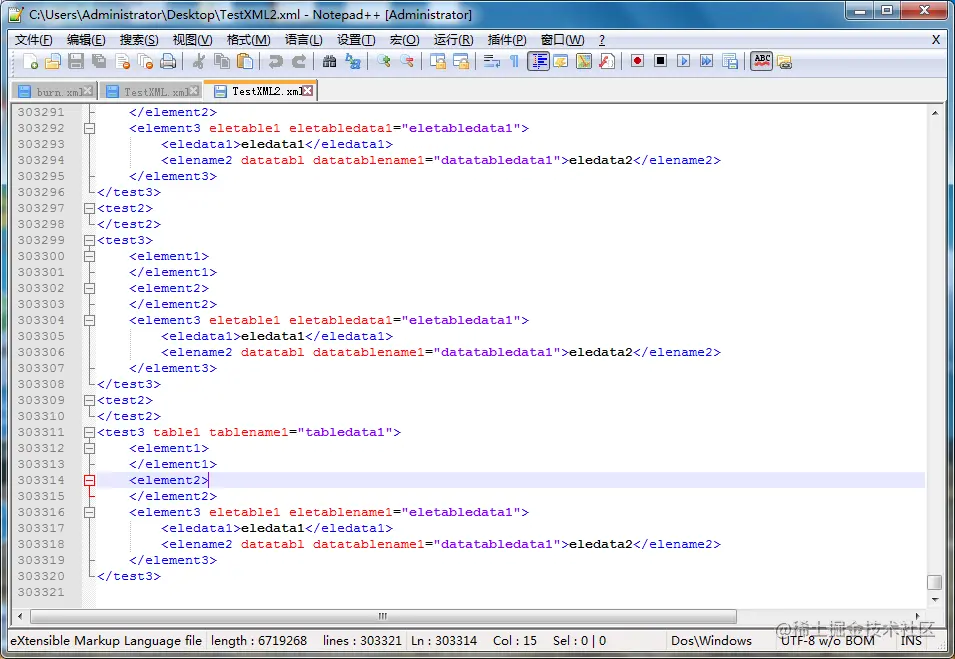Click line number 303308 in the margin
This screenshot has height=659, width=955.
point(41,384)
